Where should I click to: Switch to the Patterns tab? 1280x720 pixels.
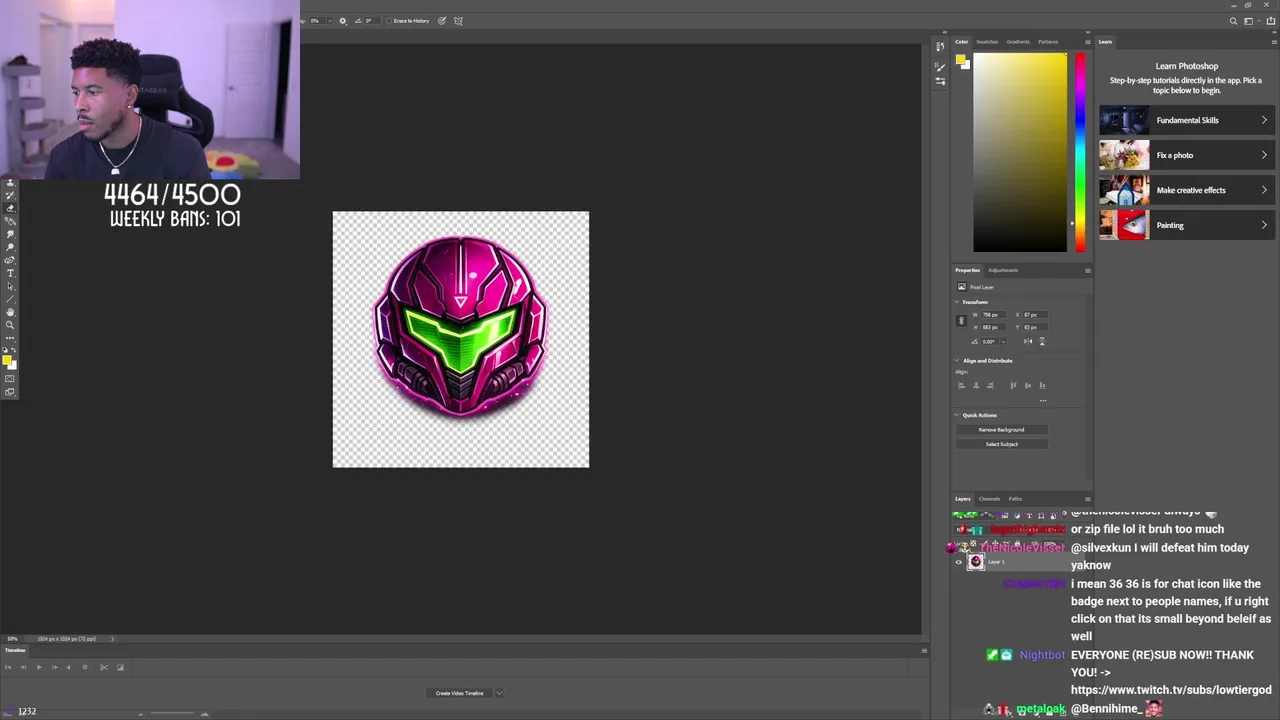[x=1048, y=42]
